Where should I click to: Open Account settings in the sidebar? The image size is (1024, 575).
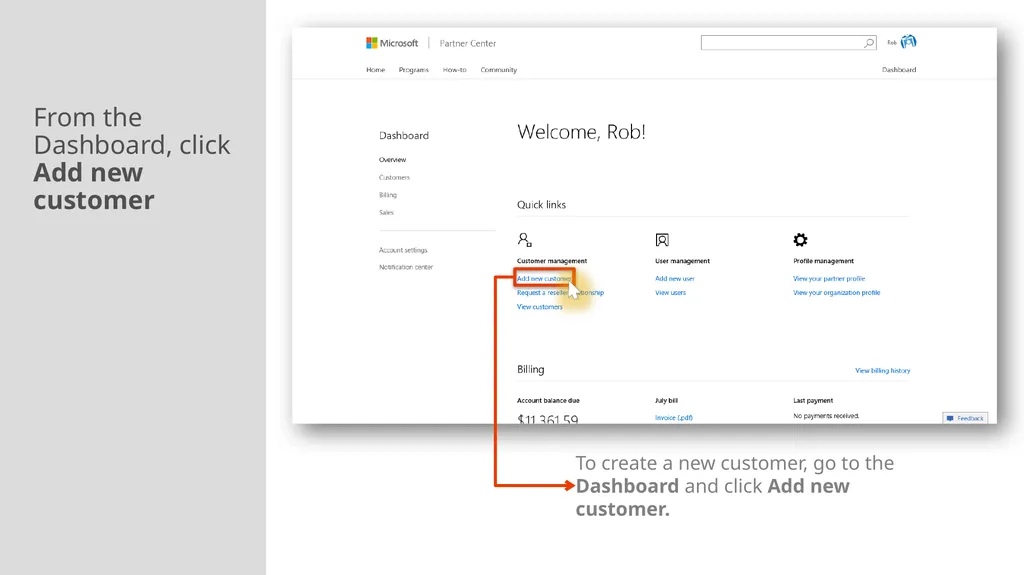[403, 250]
